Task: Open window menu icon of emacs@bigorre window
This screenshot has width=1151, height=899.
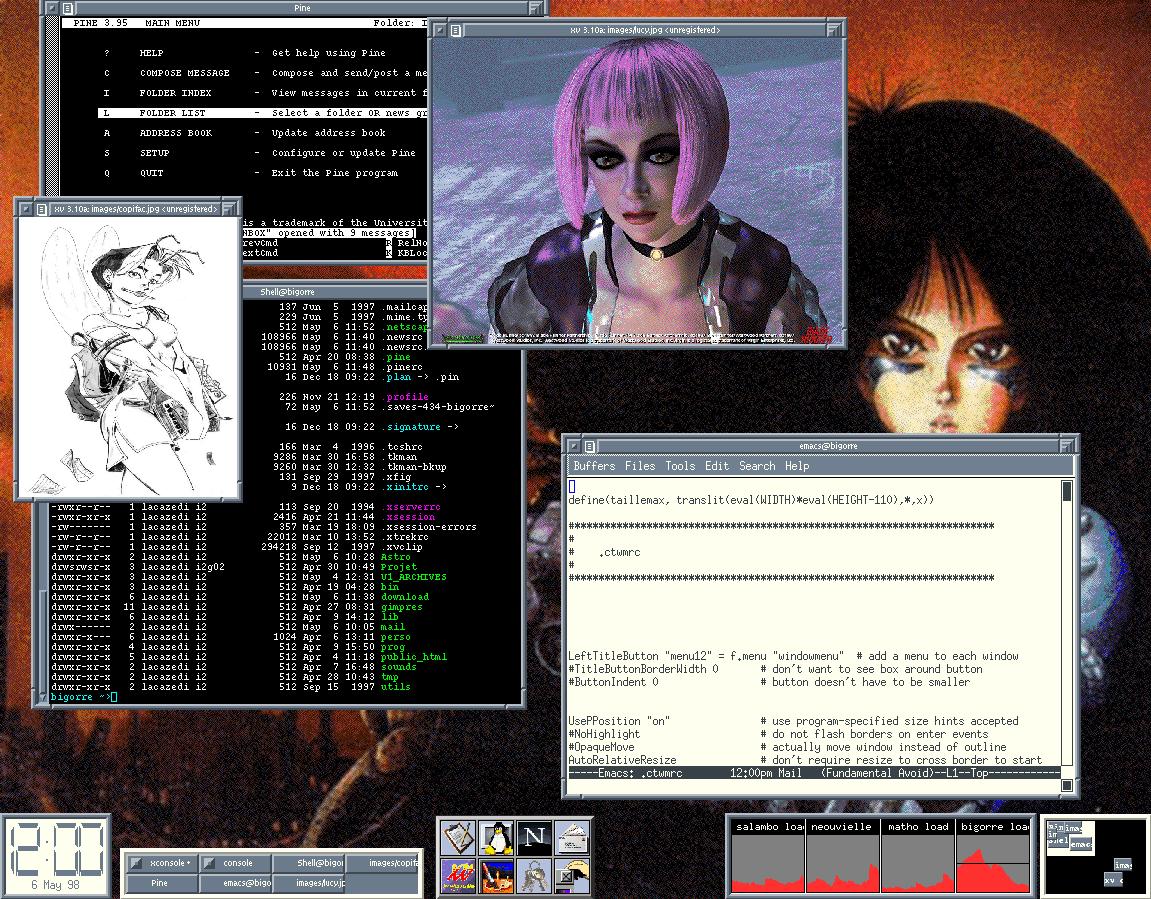Action: (589, 445)
